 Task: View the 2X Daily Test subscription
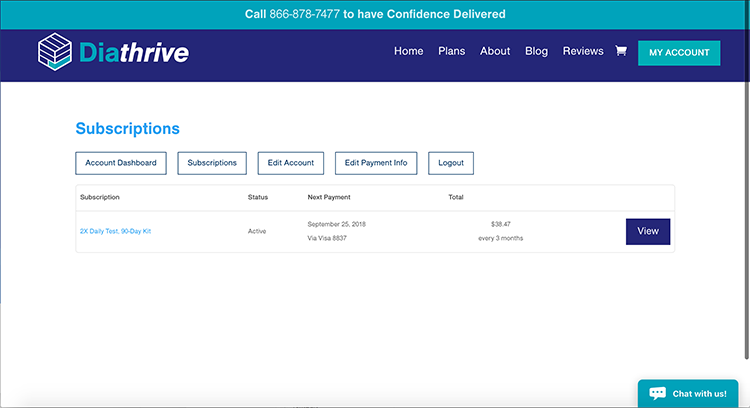(648, 232)
